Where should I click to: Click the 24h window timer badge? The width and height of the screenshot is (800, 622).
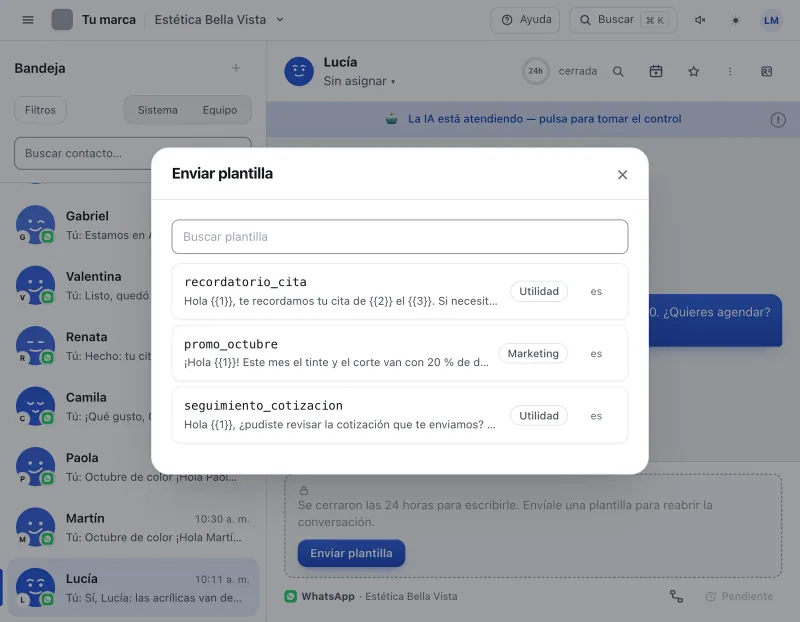coord(535,71)
